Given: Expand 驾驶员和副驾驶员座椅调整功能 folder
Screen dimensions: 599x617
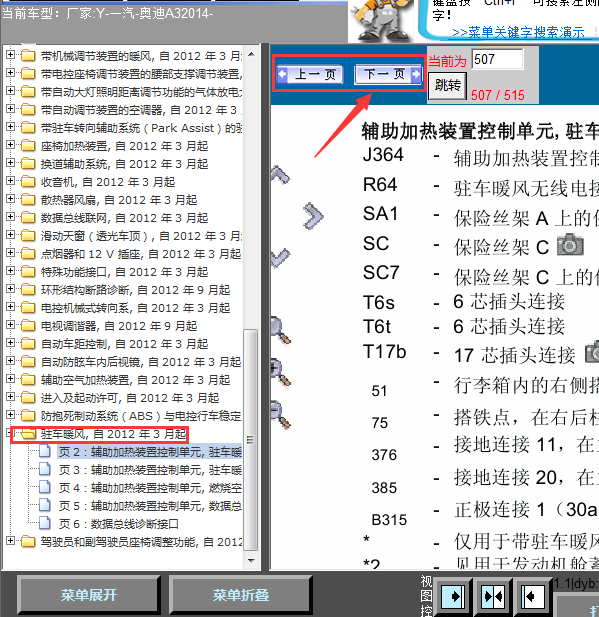Looking at the screenshot, I should (x=11, y=541).
